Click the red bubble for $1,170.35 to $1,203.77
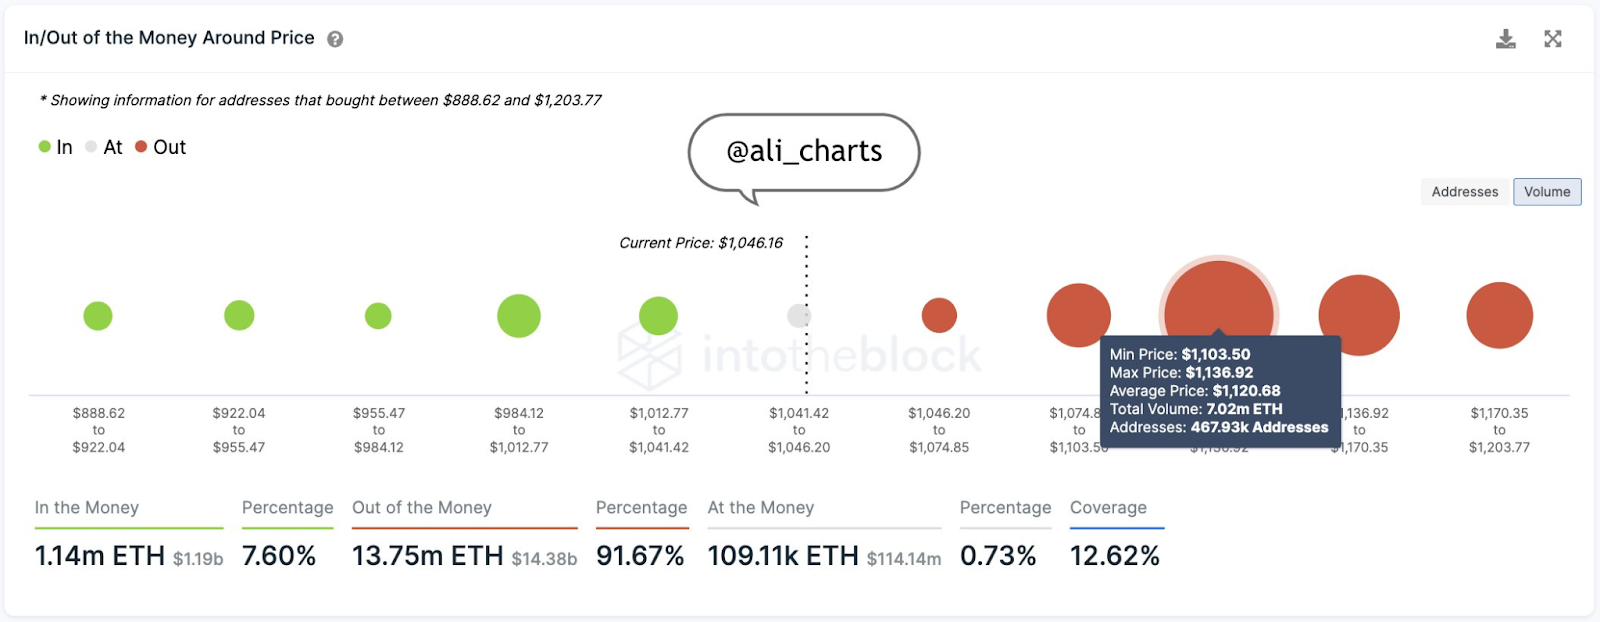1600x622 pixels. tap(1499, 316)
